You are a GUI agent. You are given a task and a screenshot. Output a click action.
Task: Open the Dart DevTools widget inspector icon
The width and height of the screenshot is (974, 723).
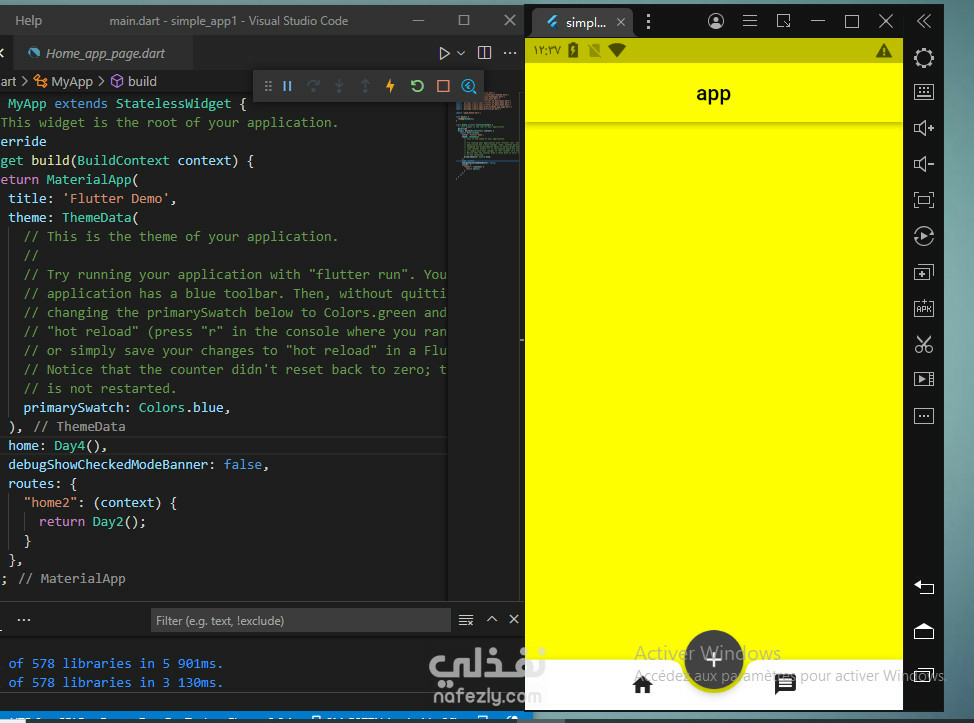coord(469,86)
